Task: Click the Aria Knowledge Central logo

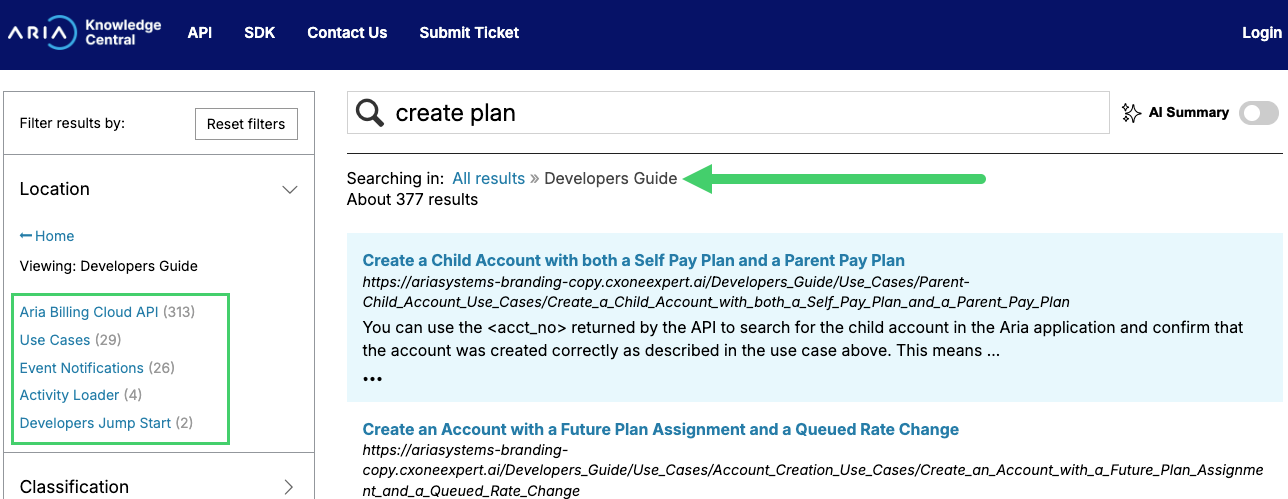Action: click(84, 33)
